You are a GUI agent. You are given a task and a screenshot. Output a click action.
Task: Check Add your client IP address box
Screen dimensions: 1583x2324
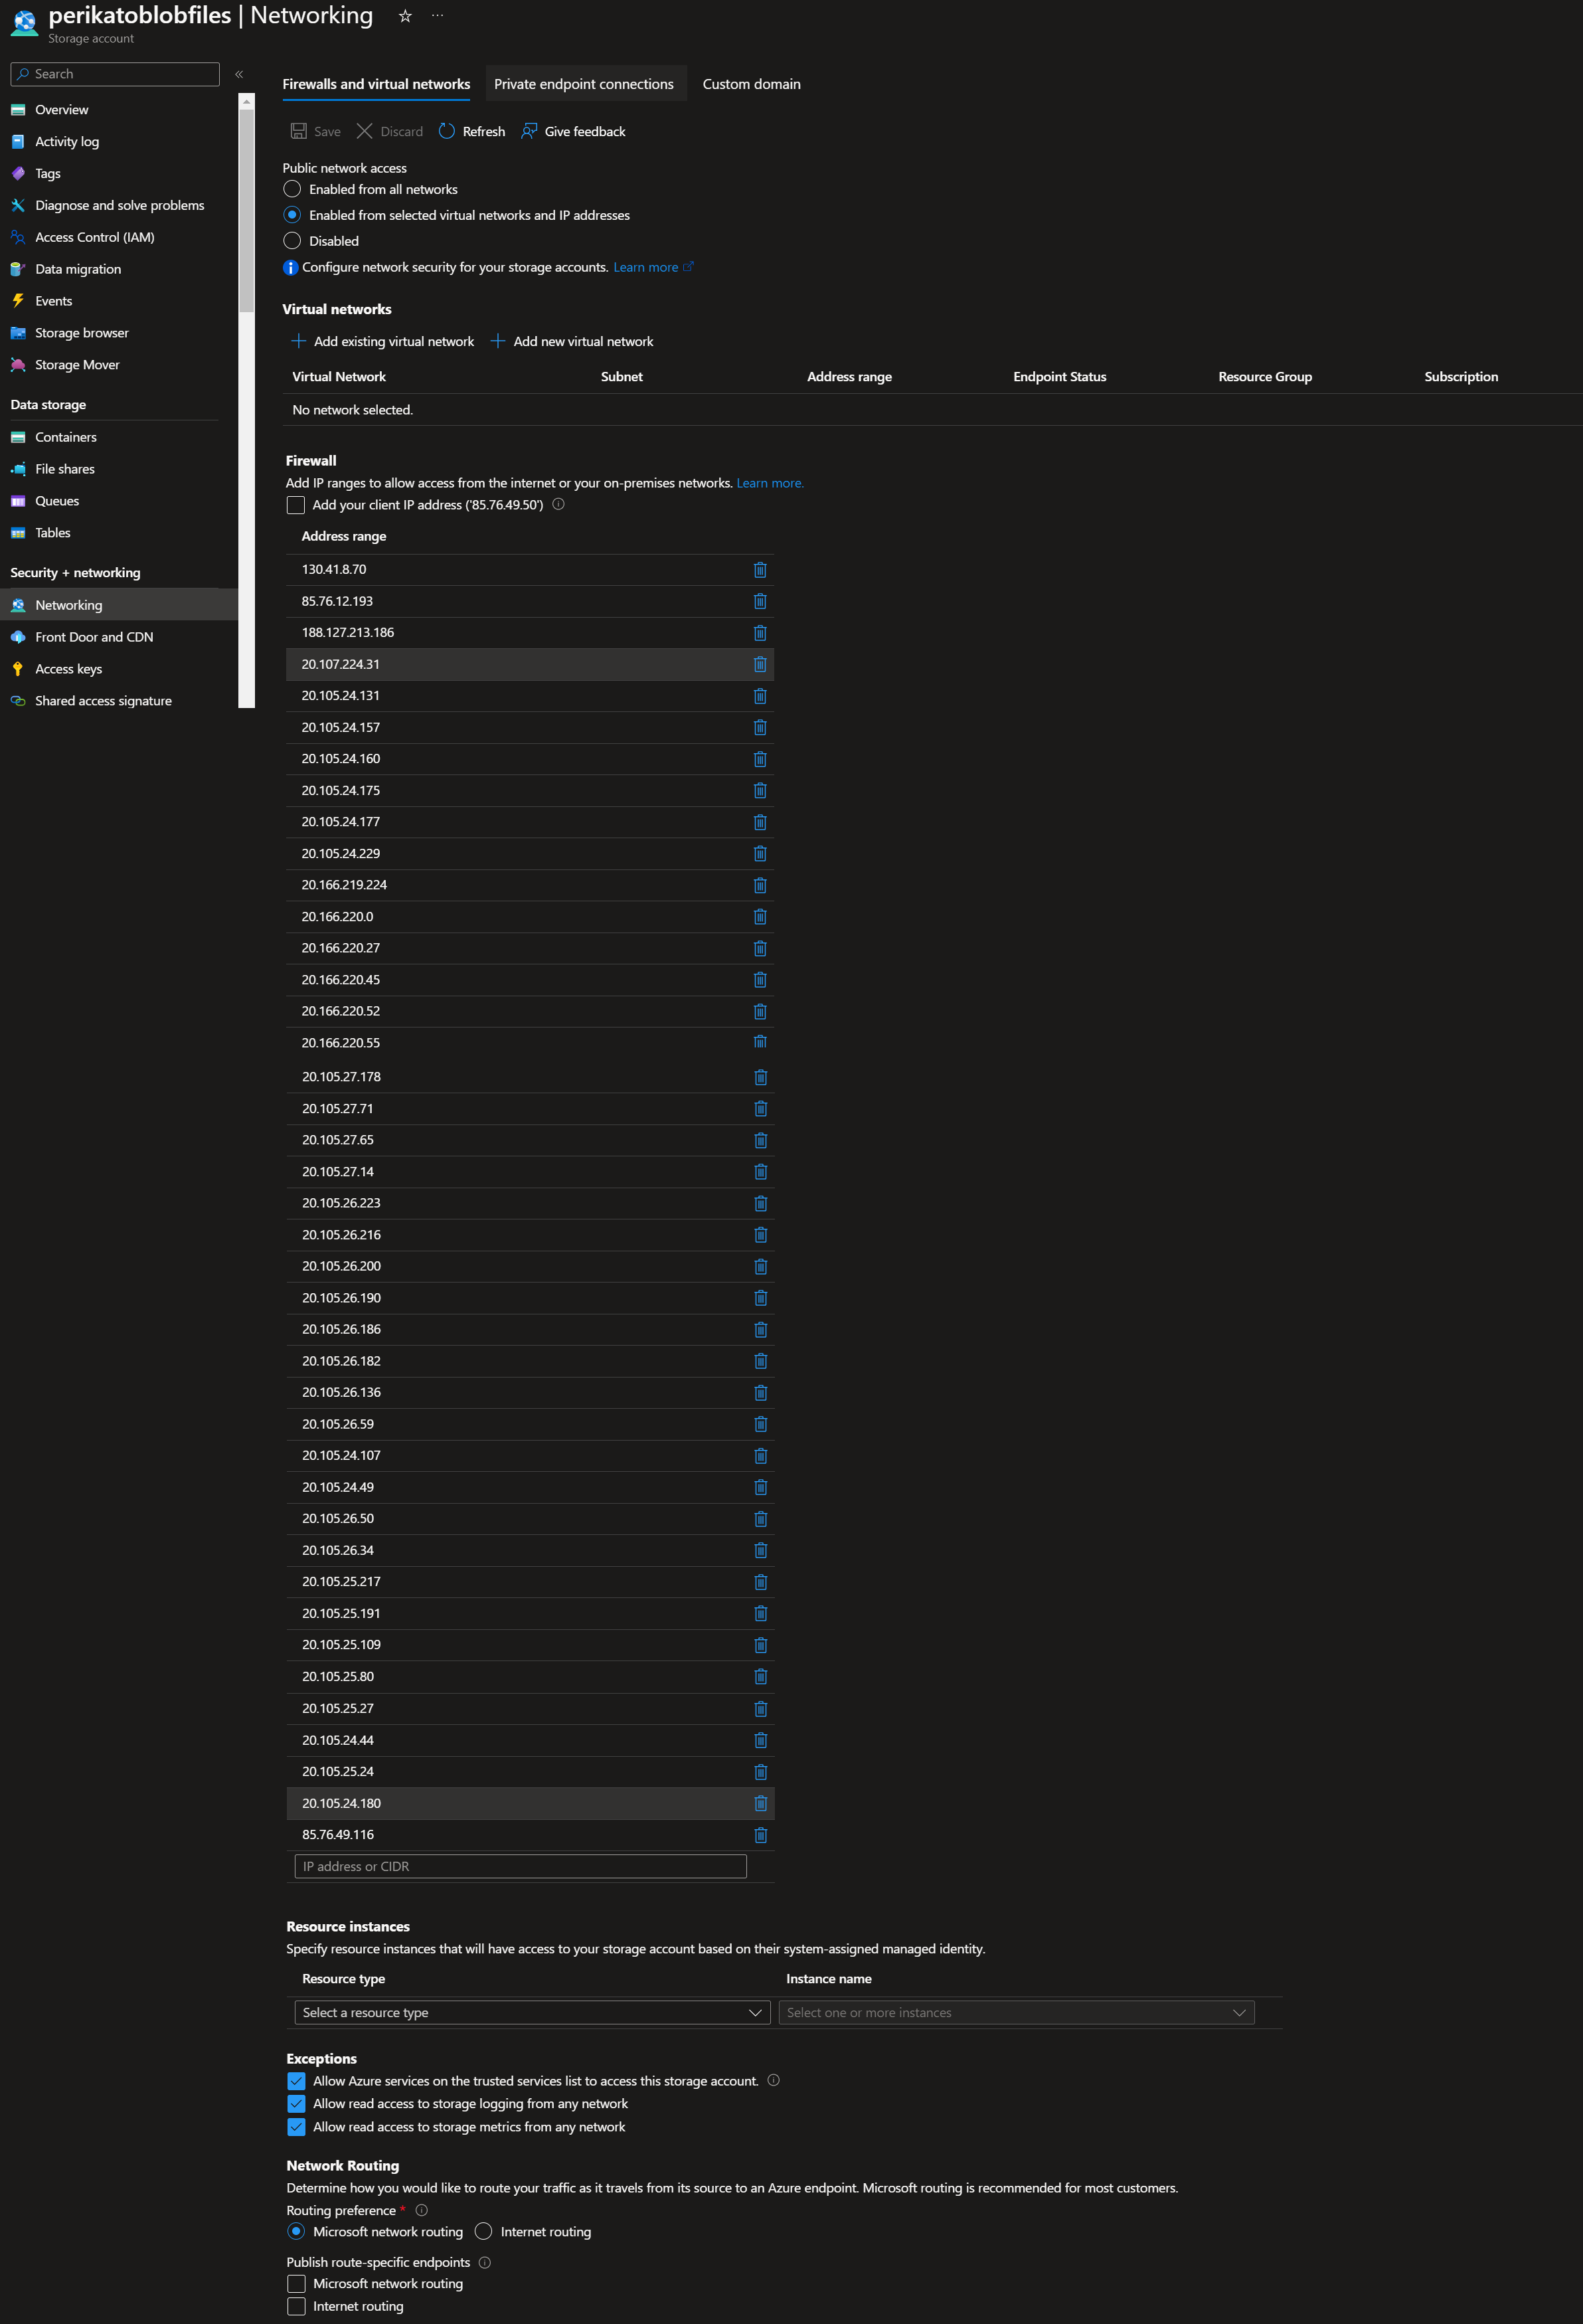point(296,505)
